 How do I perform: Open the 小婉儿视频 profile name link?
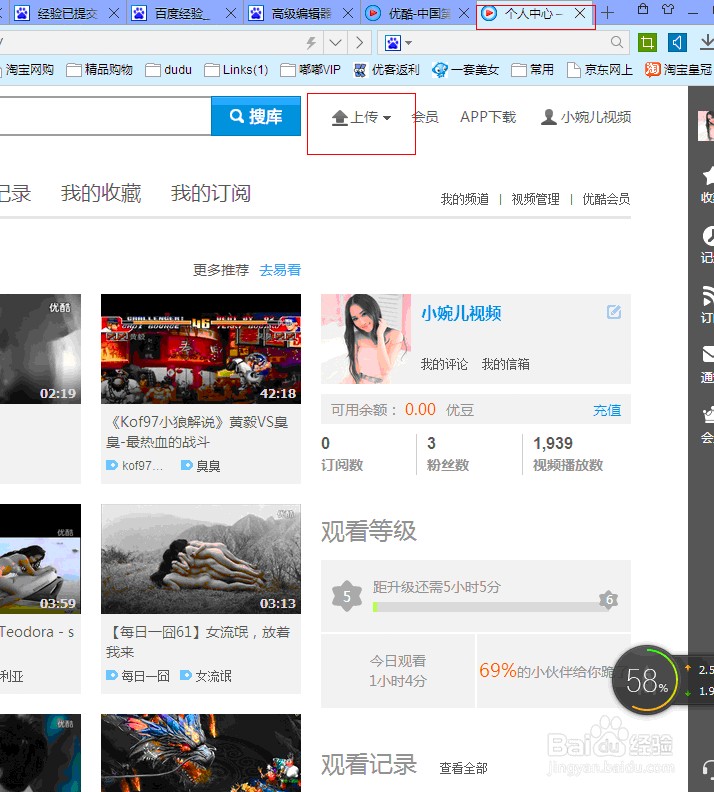tap(461, 314)
